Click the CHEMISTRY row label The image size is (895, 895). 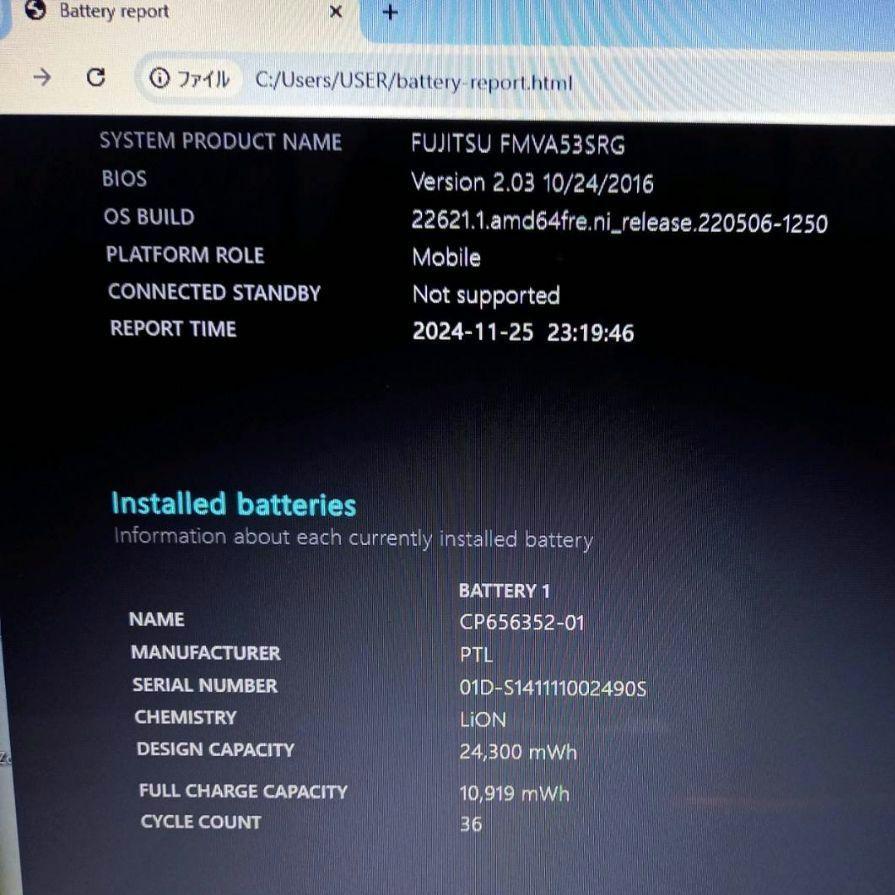tap(186, 717)
